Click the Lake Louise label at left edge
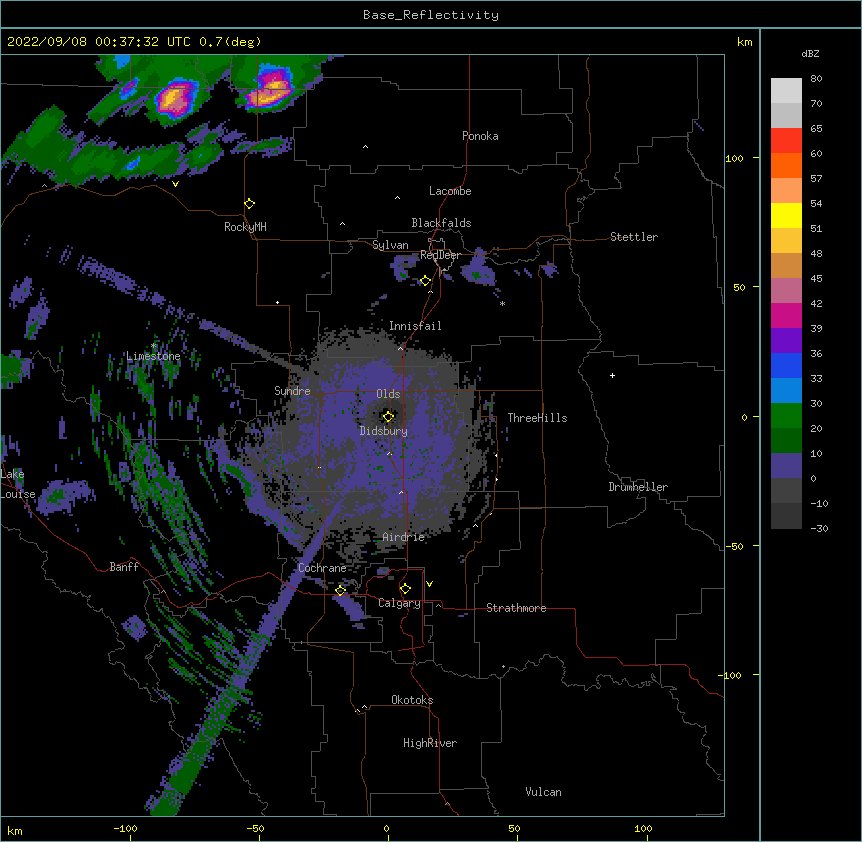The image size is (862, 842). click(x=18, y=484)
